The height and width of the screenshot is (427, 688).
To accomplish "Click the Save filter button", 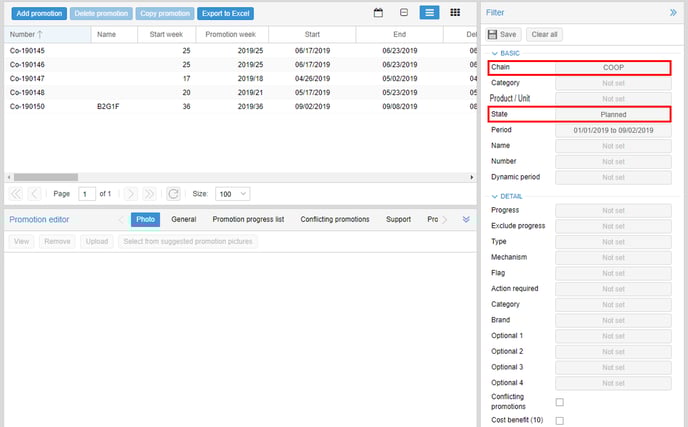I will tap(503, 34).
